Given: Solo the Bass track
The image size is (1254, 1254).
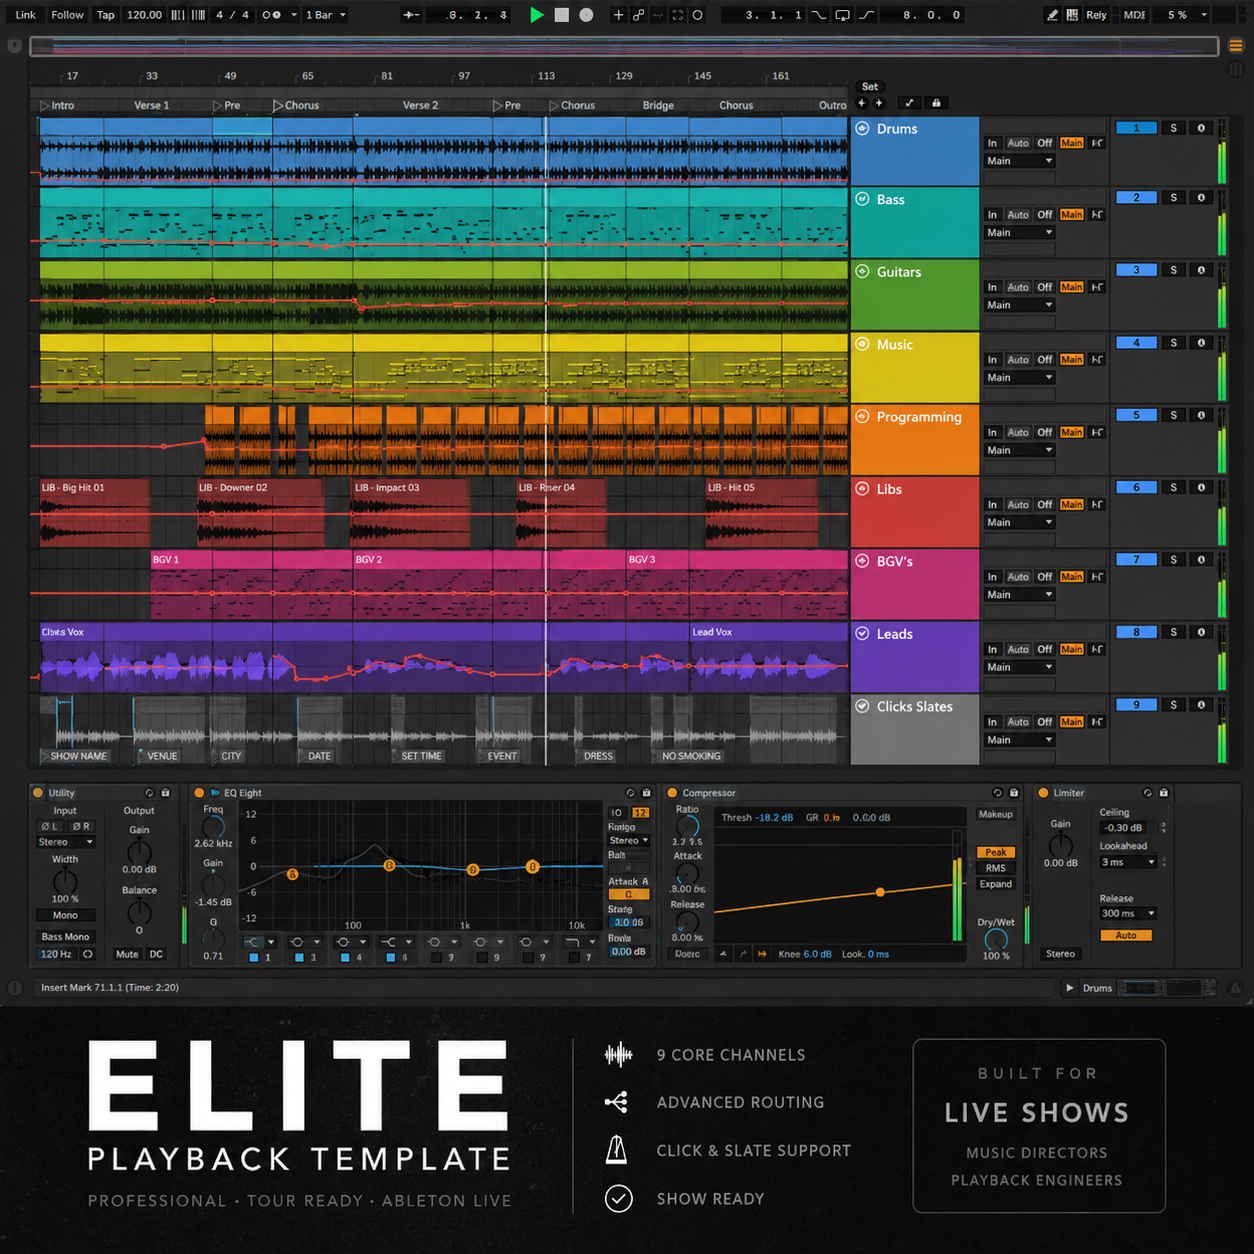Looking at the screenshot, I should pos(1174,198).
